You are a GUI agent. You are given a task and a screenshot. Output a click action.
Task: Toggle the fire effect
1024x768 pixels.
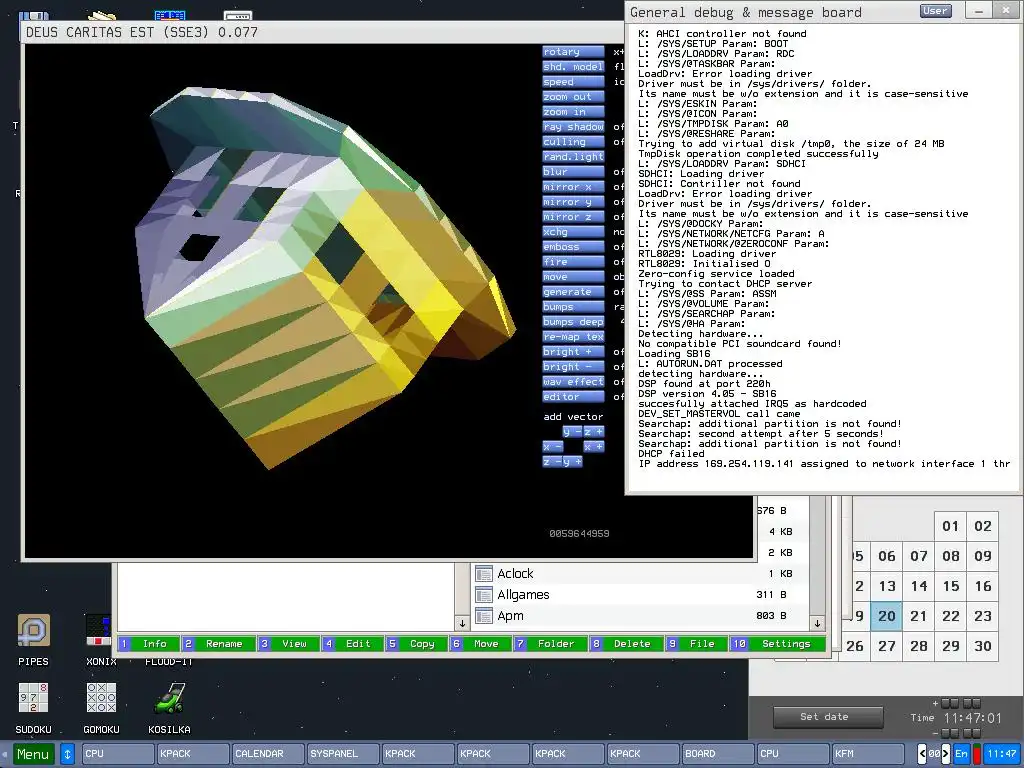(573, 262)
